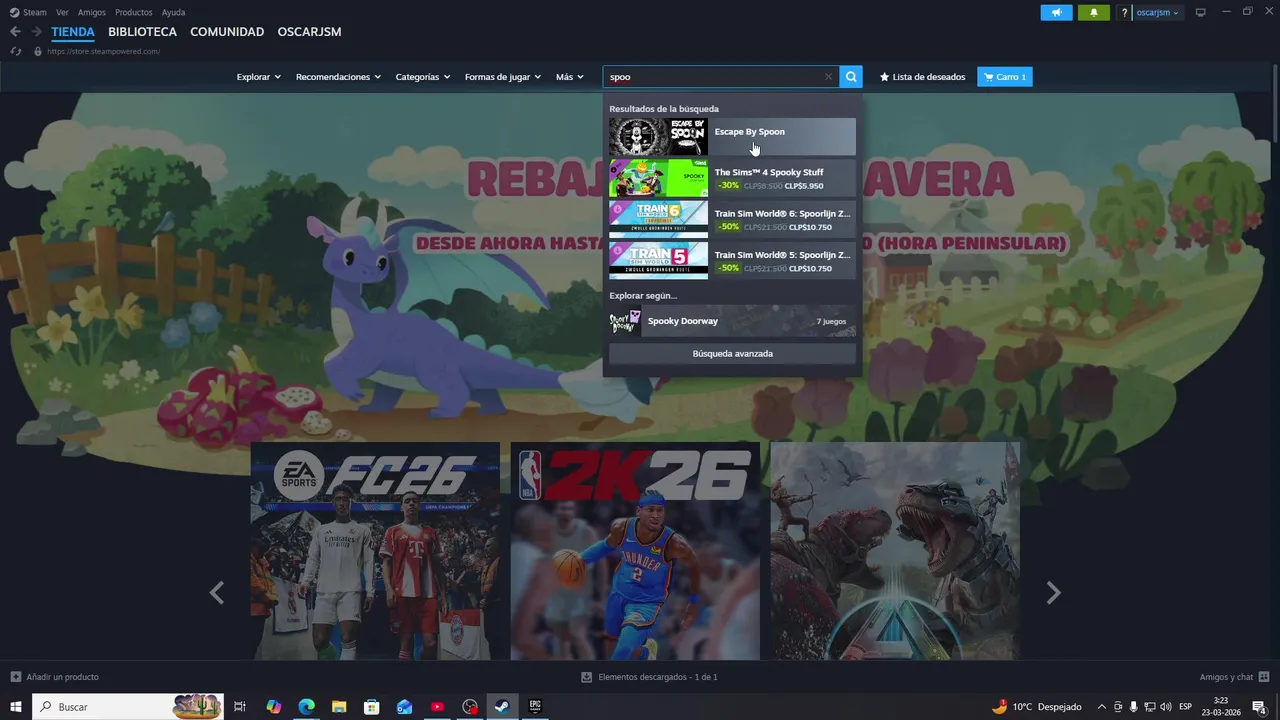Switch to Big Picture mode icon
The image size is (1280, 720).
[1201, 13]
